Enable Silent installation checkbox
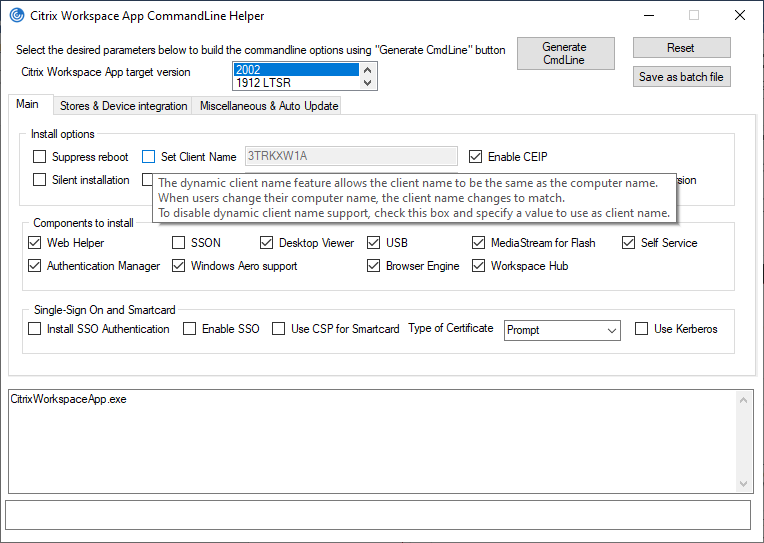This screenshot has height=543, width=764. coord(39,180)
